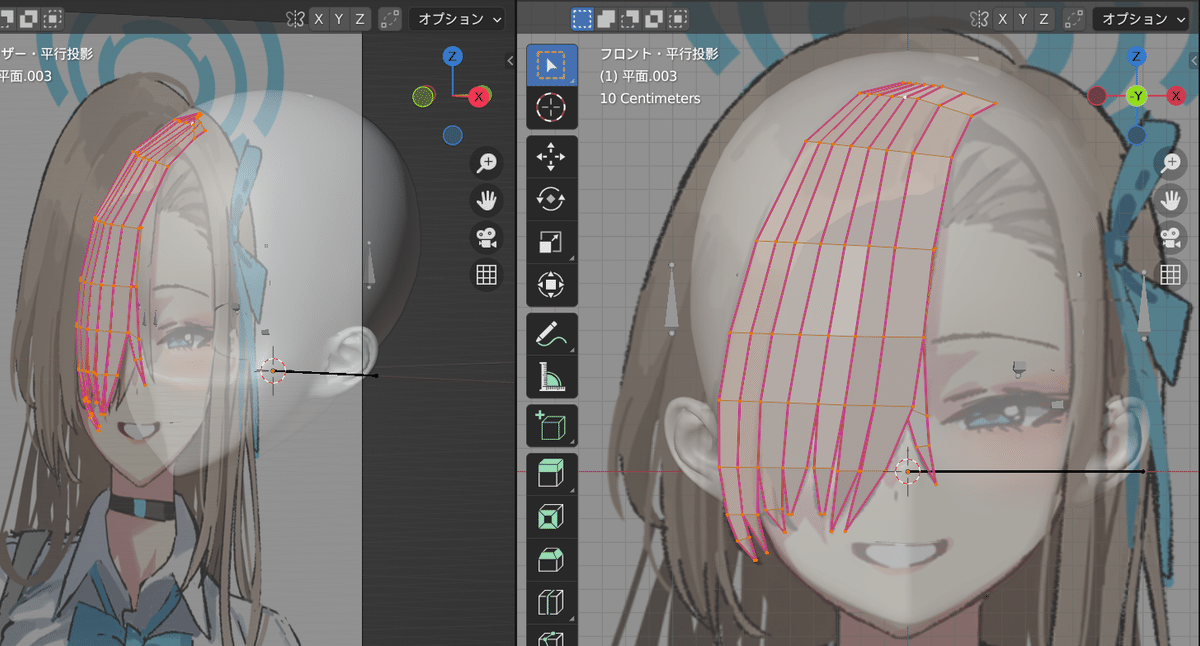Click the red X axis labelled on front viewport gizmo

point(1177,96)
